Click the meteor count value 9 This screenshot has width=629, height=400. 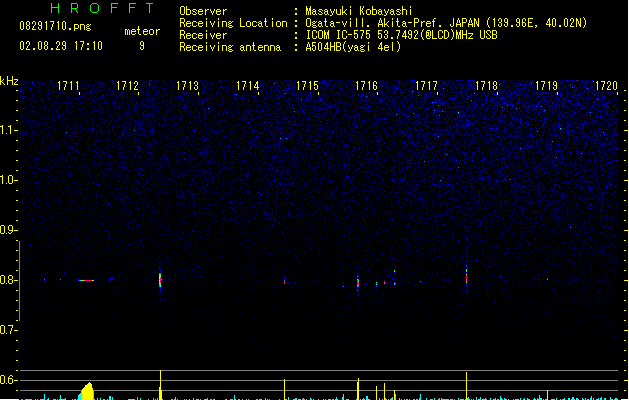[142, 46]
